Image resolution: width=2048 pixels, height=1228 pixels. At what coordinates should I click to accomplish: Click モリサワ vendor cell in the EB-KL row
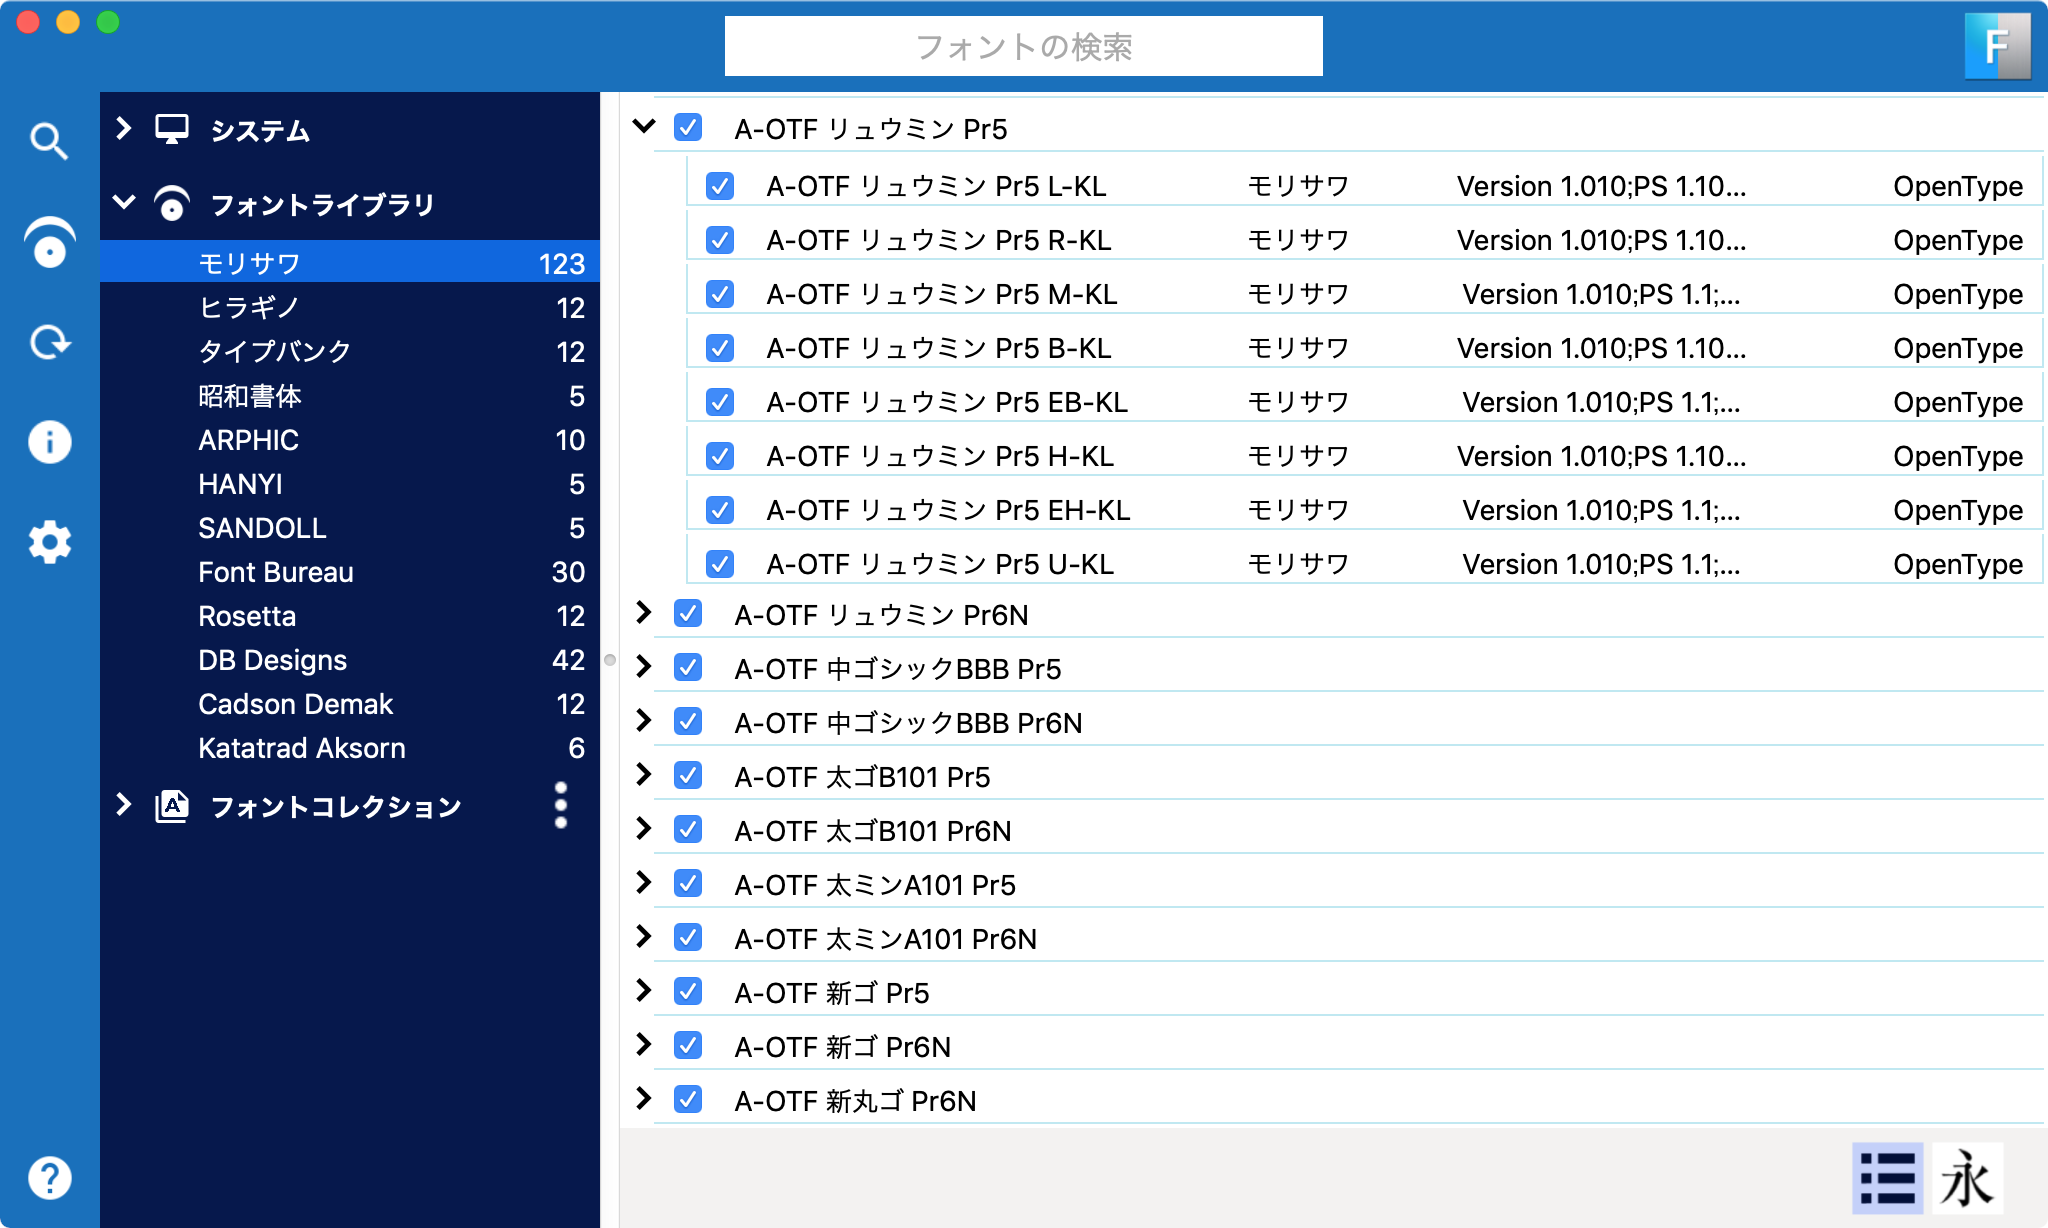coord(1298,402)
